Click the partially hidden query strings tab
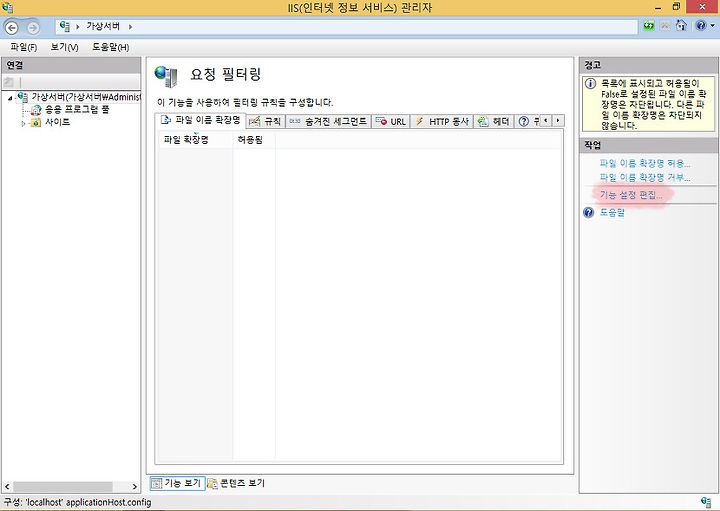Image resolution: width=720 pixels, height=511 pixels. pos(528,121)
